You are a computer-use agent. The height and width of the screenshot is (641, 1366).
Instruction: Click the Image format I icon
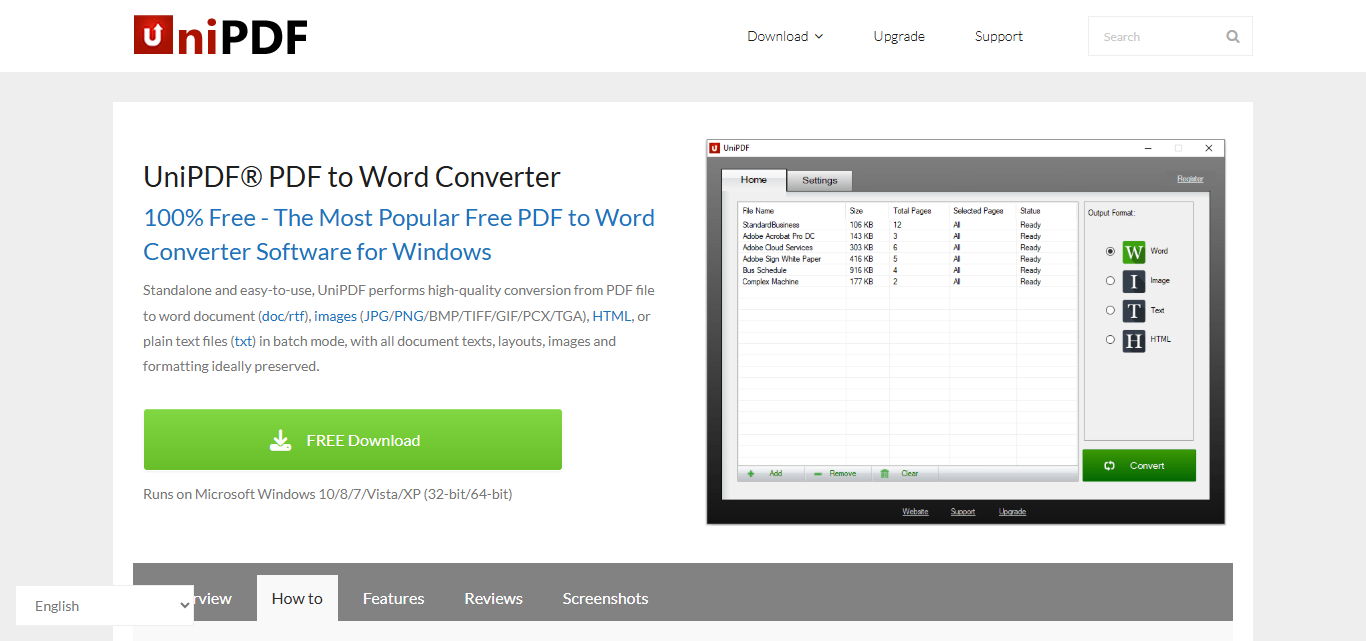[x=1133, y=281]
